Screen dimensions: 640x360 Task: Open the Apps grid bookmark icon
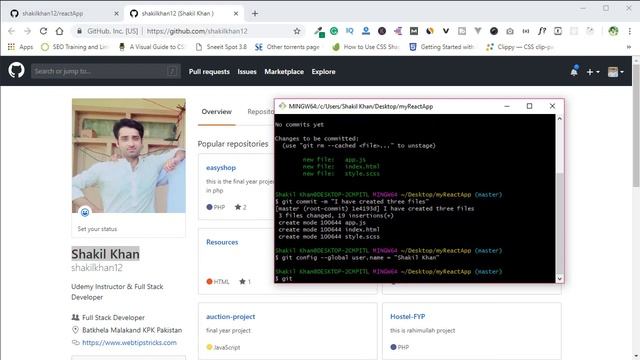coord(11,47)
